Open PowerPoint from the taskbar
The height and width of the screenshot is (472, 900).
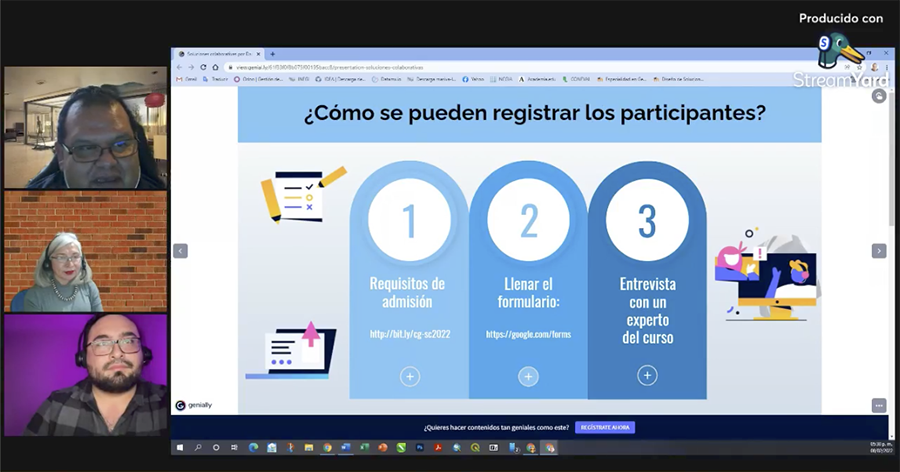click(x=382, y=447)
